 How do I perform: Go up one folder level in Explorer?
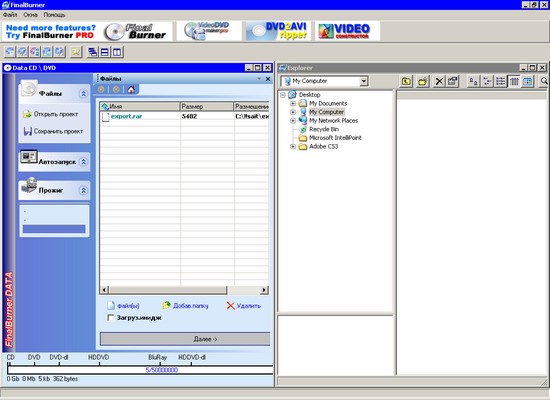pyautogui.click(x=406, y=81)
